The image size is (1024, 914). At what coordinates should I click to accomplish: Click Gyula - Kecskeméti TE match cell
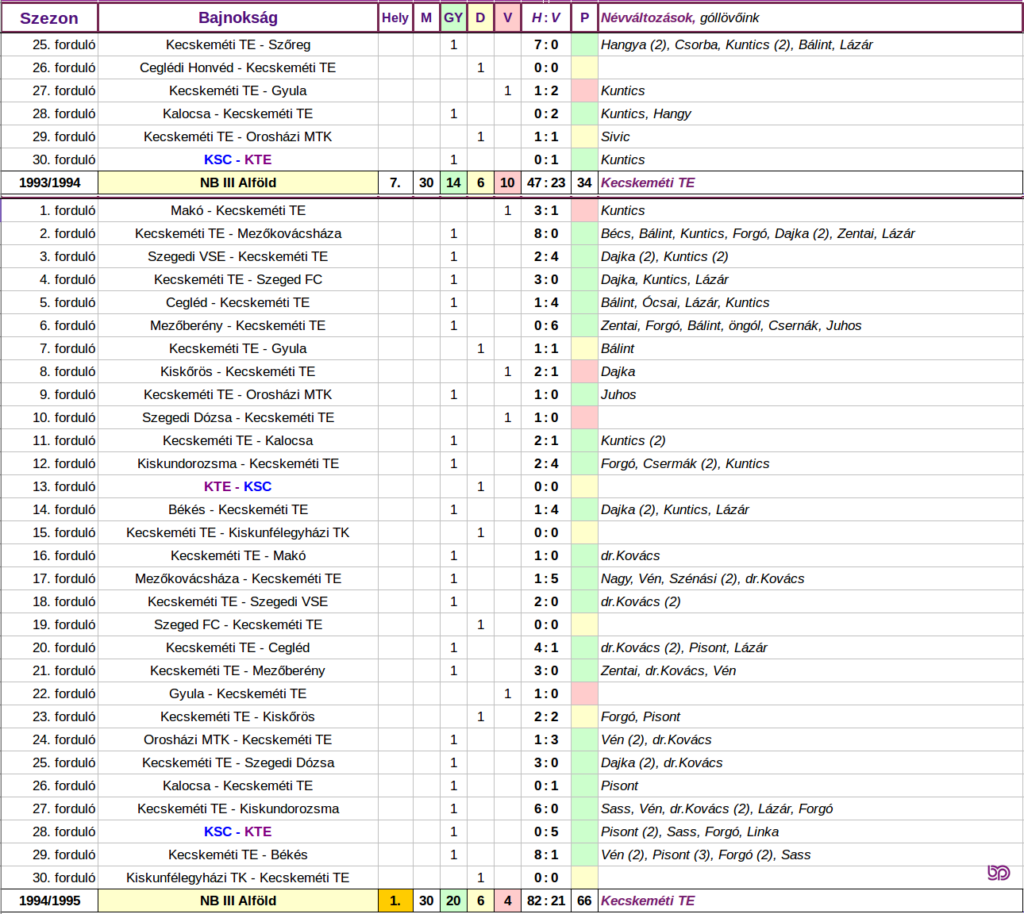(x=238, y=693)
